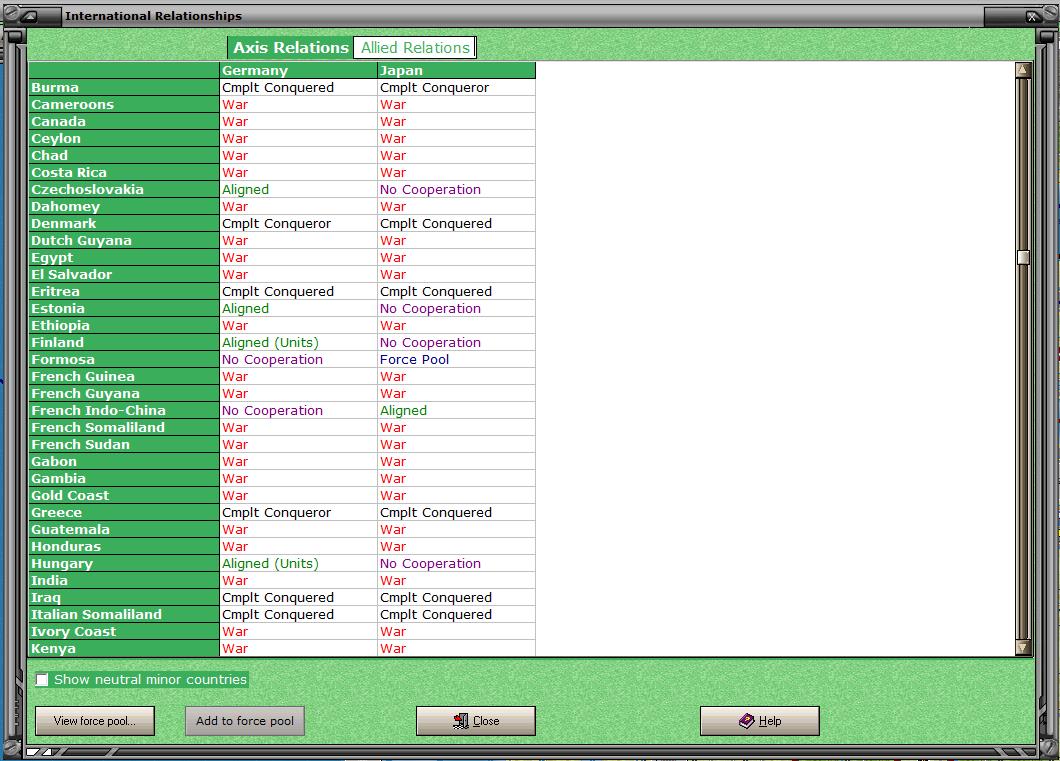The height and width of the screenshot is (761, 1060).
Task: Switch to the Allied Relations tab
Action: [x=414, y=47]
